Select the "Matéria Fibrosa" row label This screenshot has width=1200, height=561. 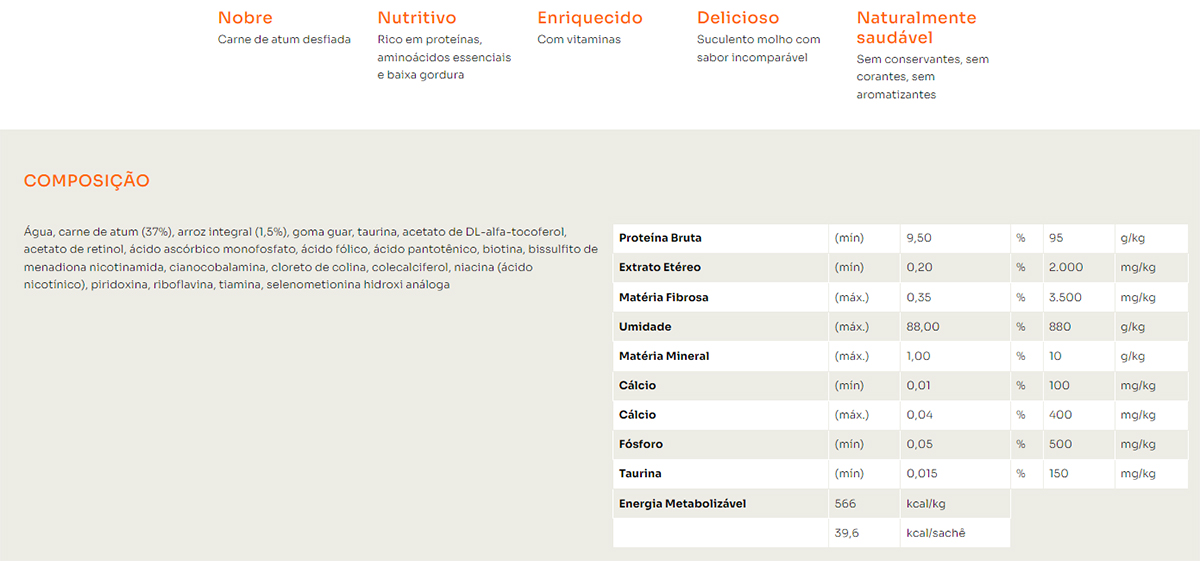pos(663,297)
